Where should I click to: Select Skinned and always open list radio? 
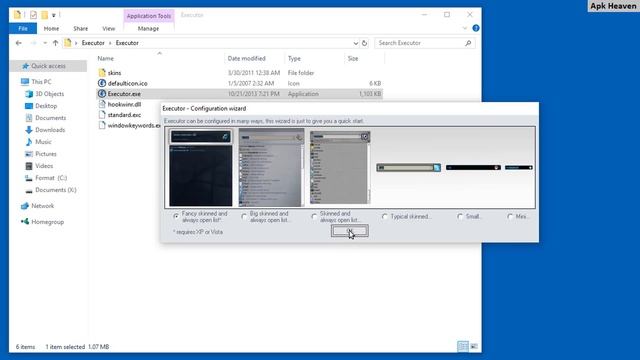click(x=314, y=216)
